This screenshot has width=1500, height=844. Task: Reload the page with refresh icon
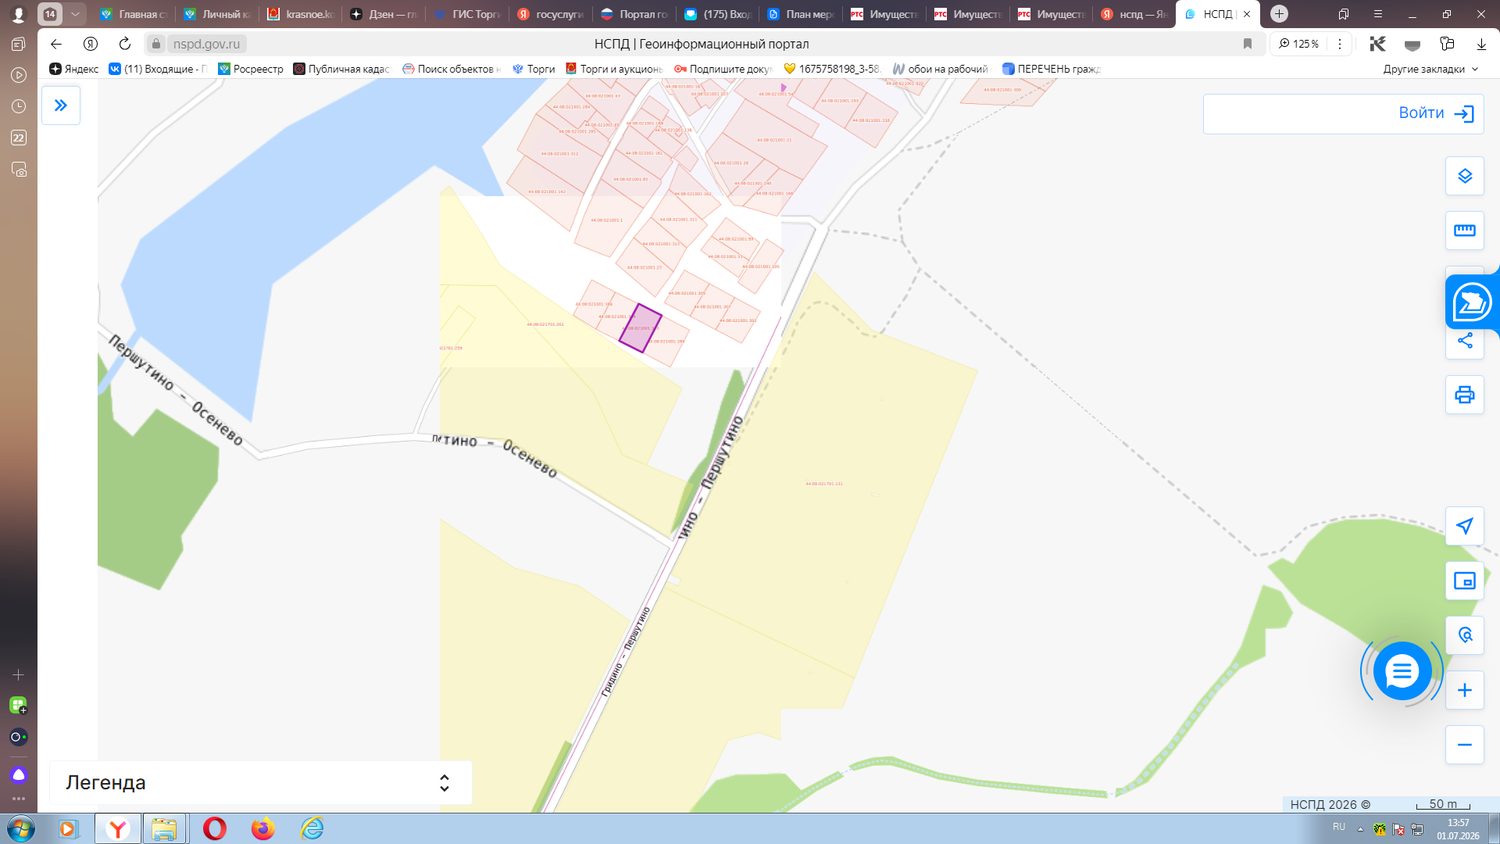[125, 44]
